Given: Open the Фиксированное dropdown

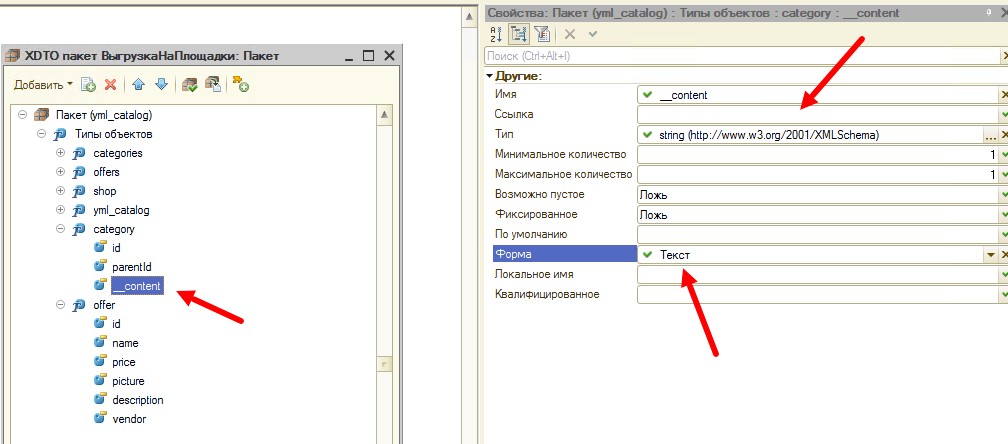Looking at the screenshot, I should (817, 215).
